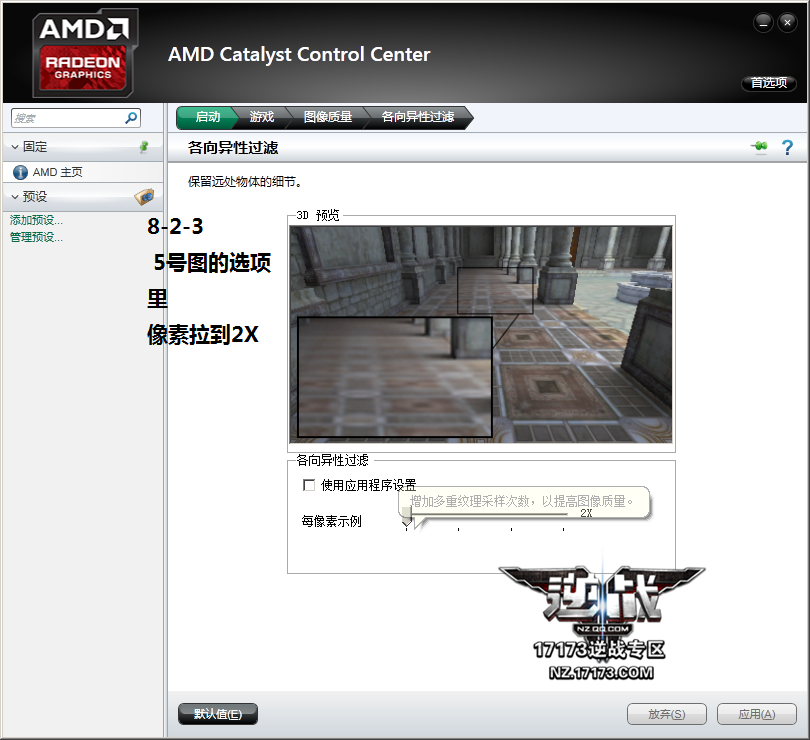This screenshot has width=810, height=740.
Task: Click the 3D 预览 preview image
Action: click(x=481, y=334)
